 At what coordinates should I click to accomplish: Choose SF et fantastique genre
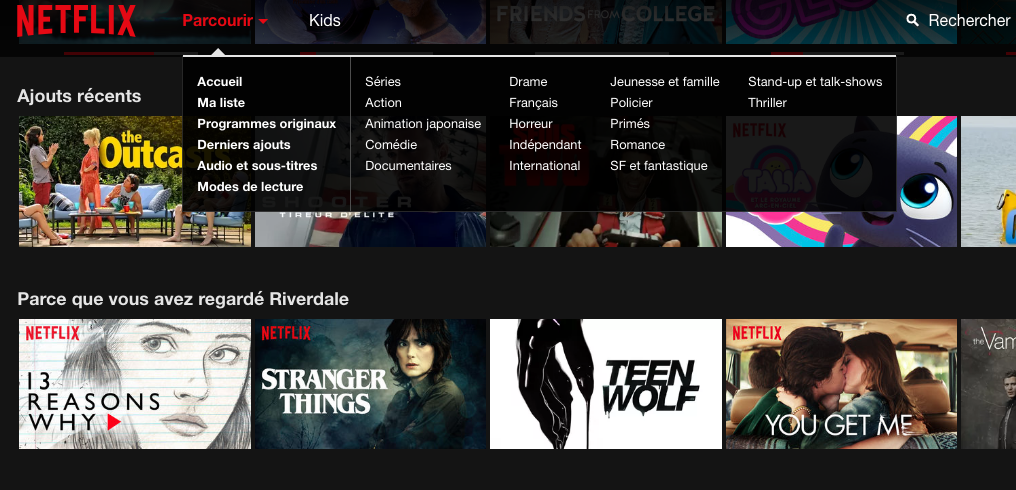pos(658,165)
